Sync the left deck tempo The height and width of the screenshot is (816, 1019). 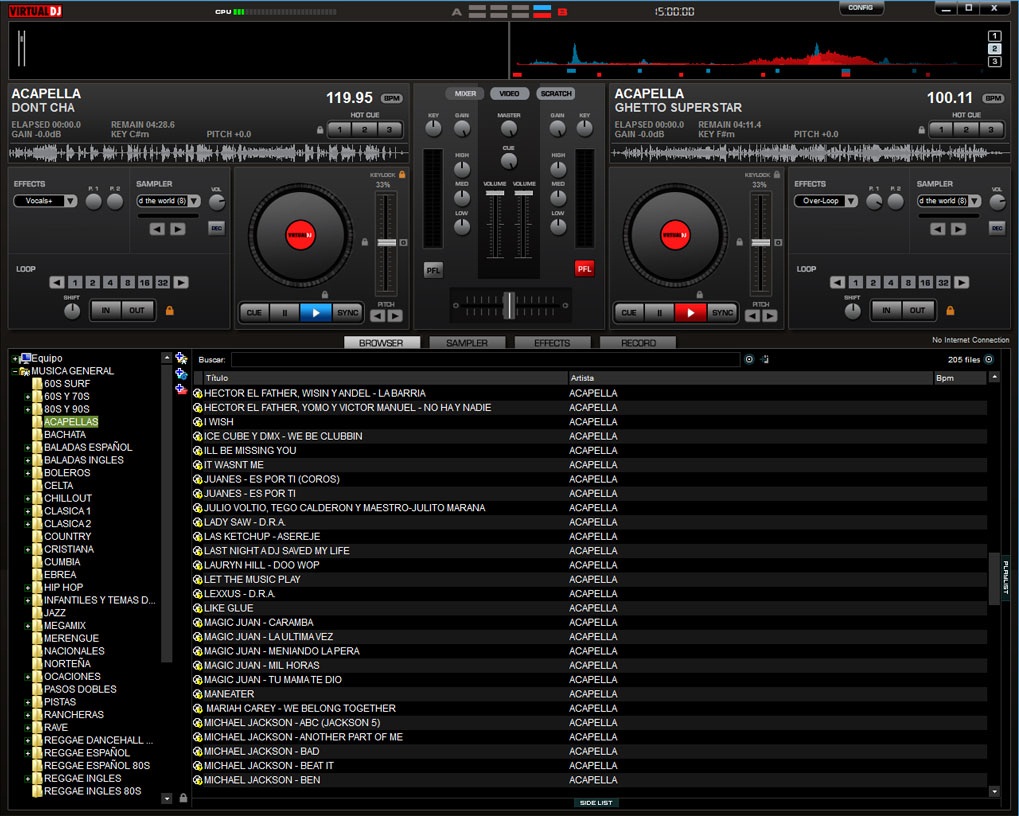(347, 312)
